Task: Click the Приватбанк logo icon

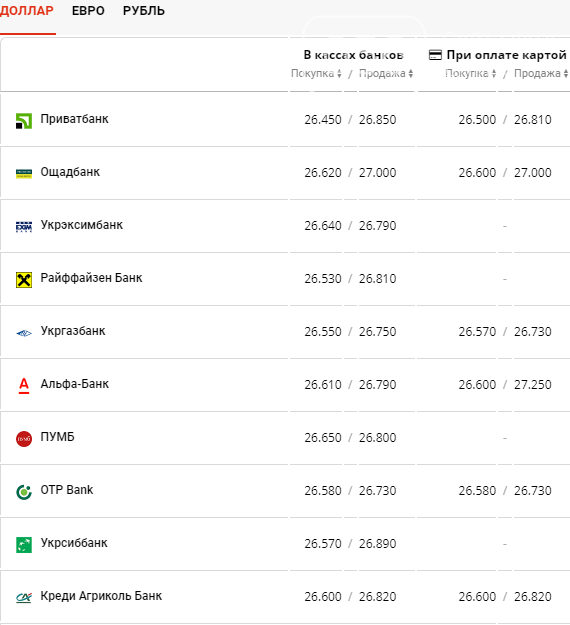Action: [x=24, y=121]
